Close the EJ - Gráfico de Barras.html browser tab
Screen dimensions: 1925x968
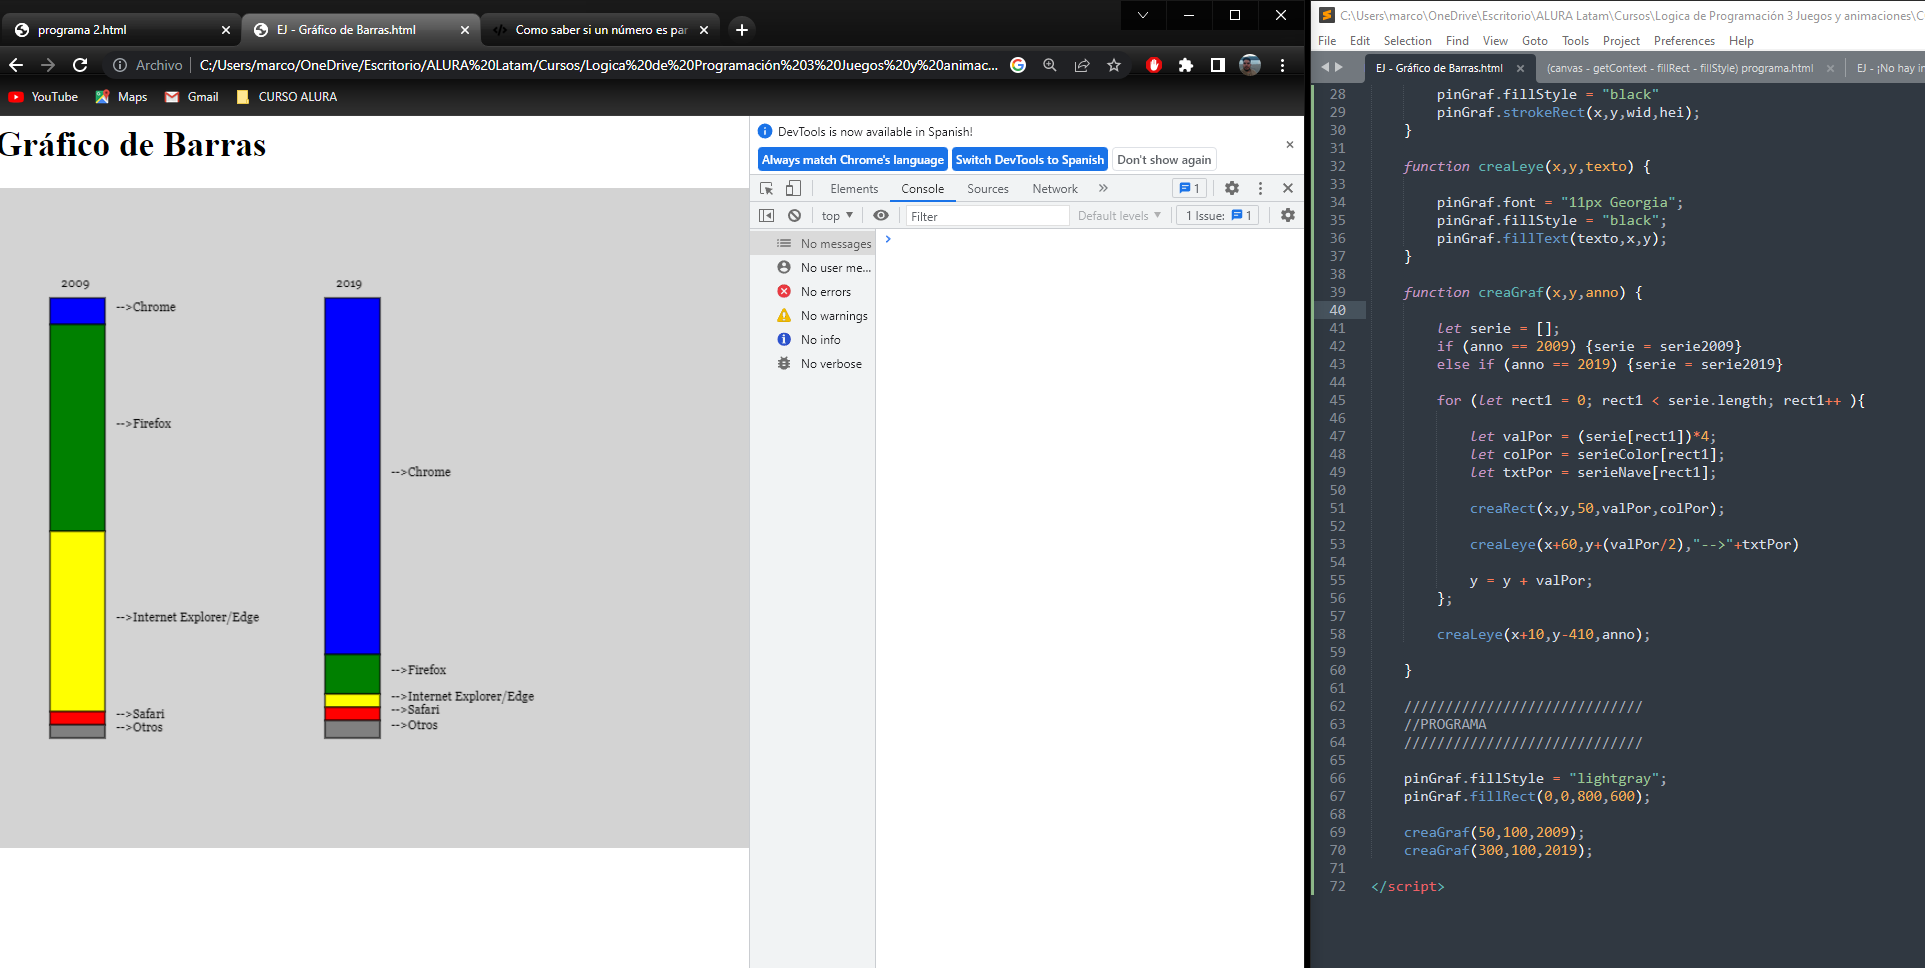[465, 30]
